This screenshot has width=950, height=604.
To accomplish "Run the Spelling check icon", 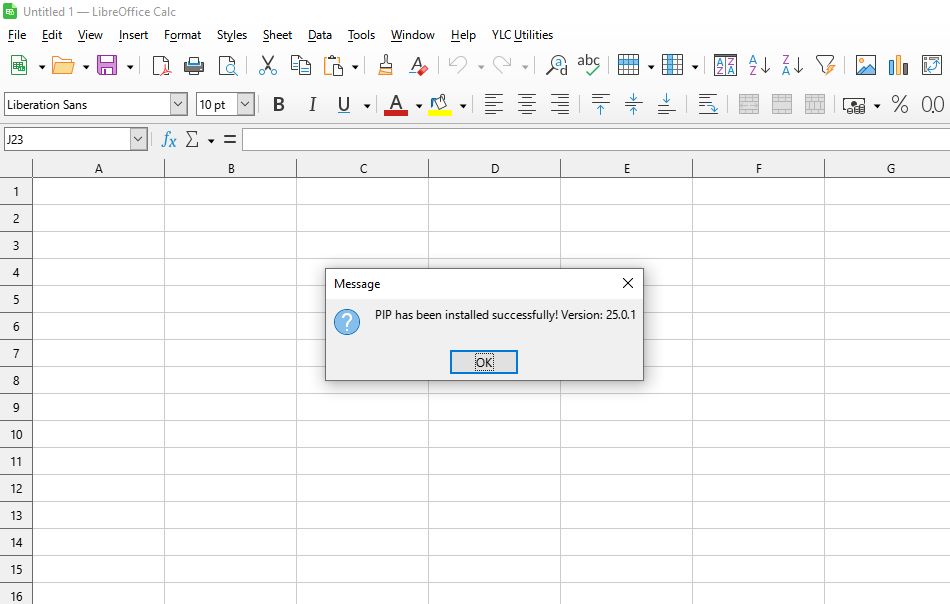I will 589,66.
